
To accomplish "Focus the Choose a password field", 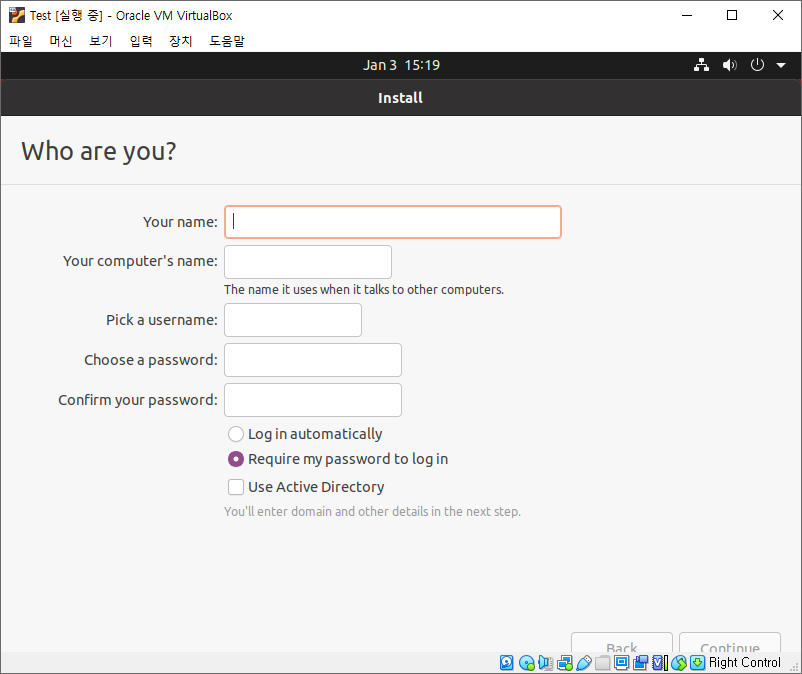I will [313, 360].
